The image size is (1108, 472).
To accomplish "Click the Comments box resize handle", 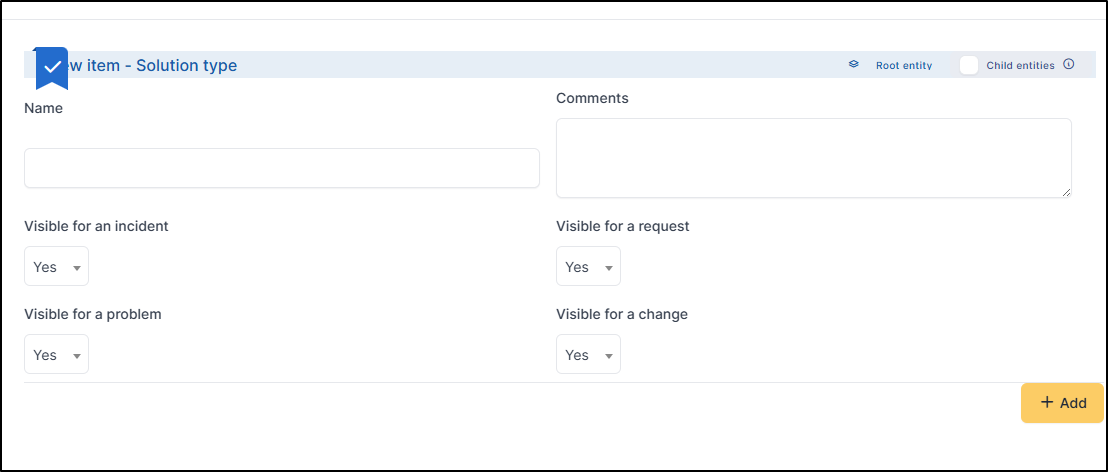I will tap(1066, 192).
